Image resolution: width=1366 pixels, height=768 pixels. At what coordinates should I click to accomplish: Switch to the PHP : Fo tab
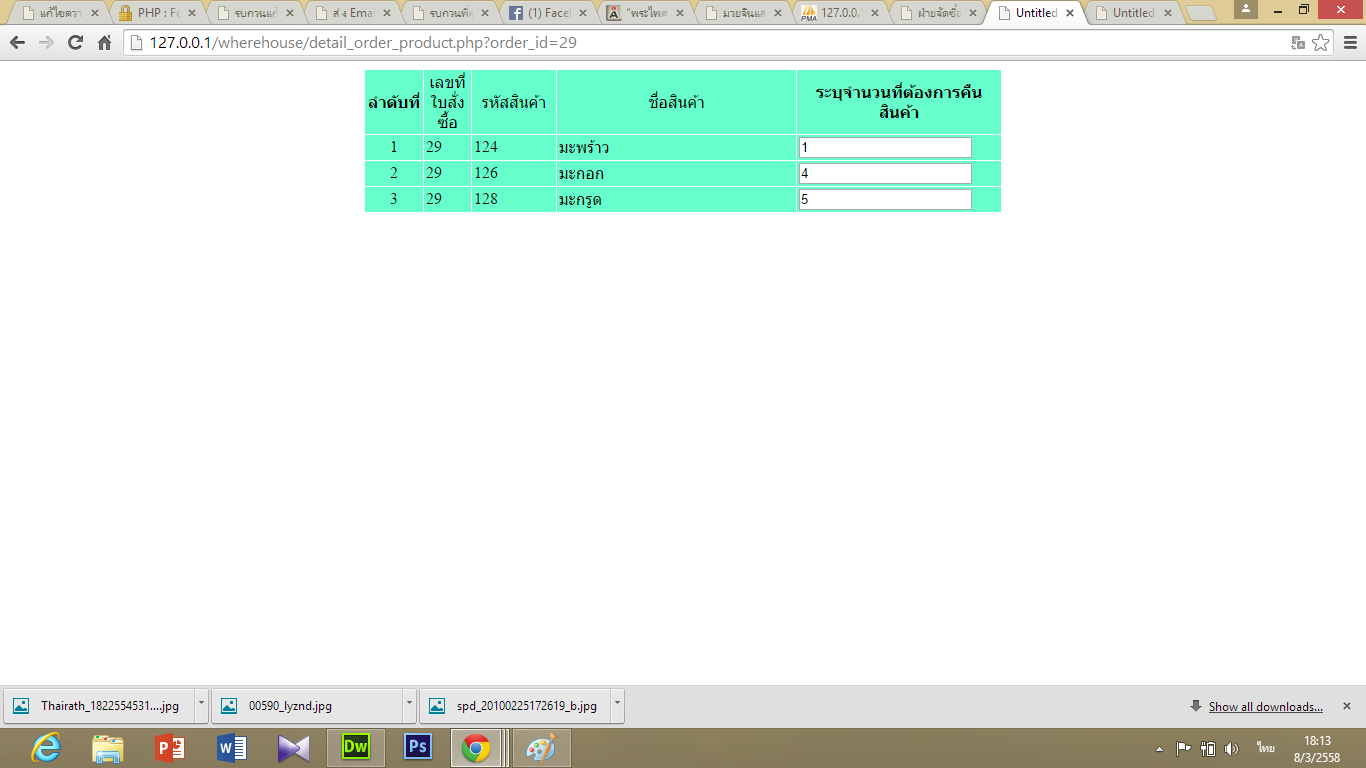157,14
